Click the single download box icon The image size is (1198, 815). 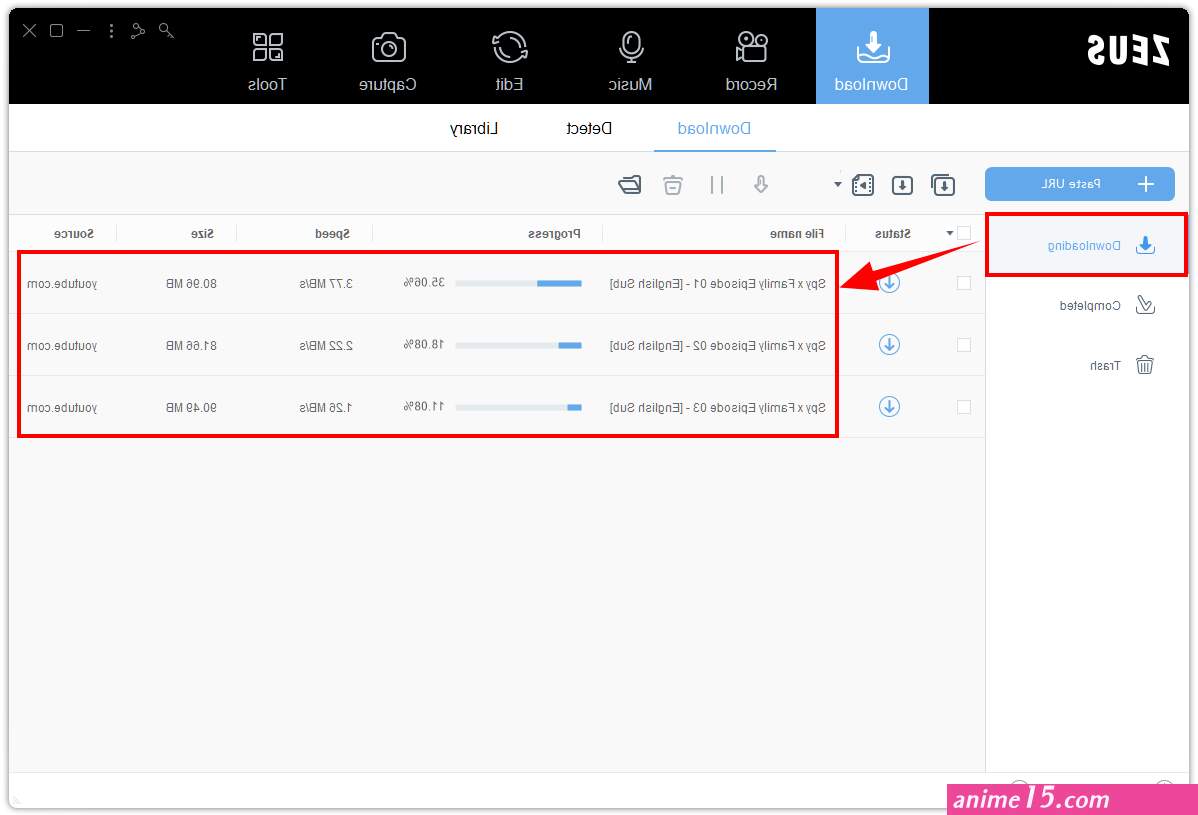pos(902,185)
